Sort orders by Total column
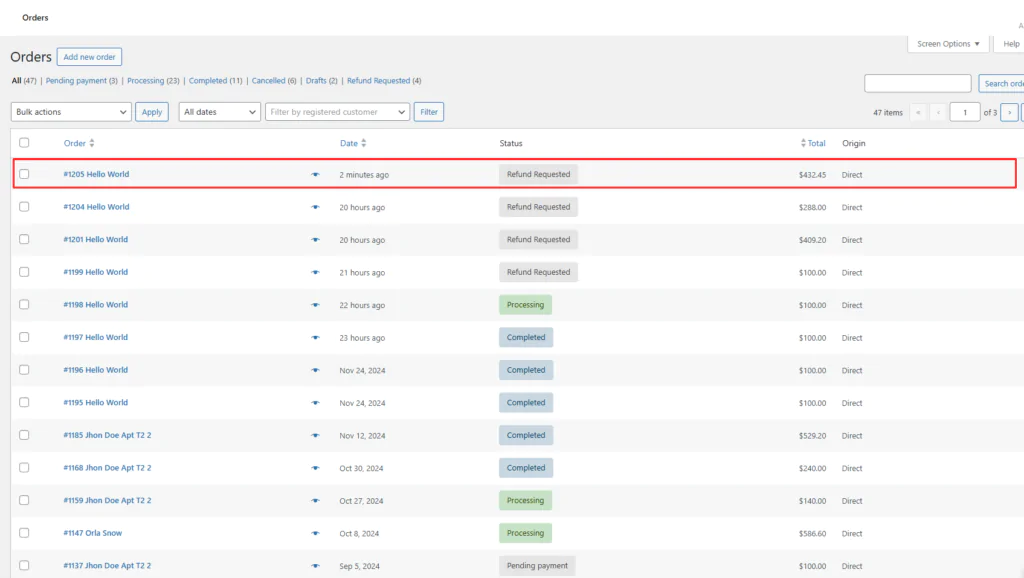Screen dimensions: 1024x578 [813, 143]
